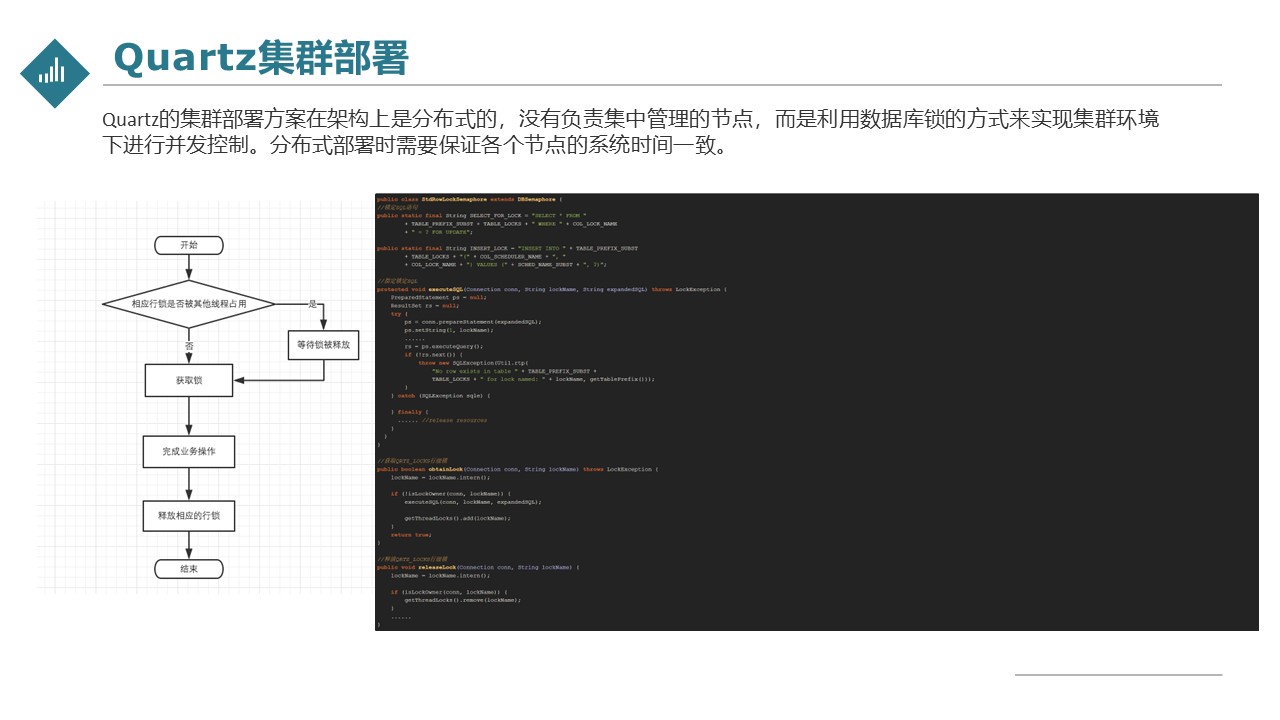Image resolution: width=1280 pixels, height=720 pixels.
Task: Click the "rs = ps.executeQuery();" line
Action: (443, 346)
